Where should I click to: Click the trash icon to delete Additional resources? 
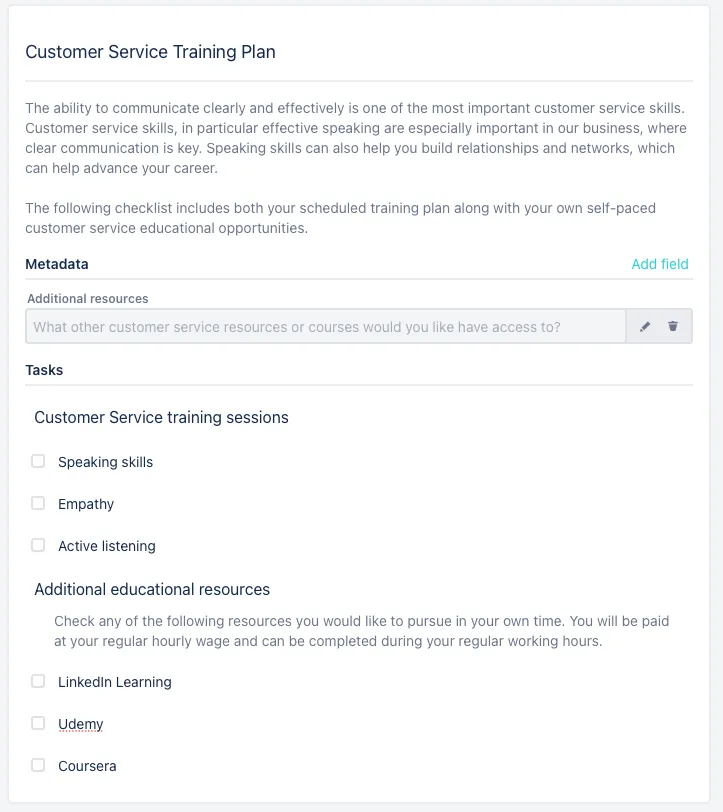point(673,325)
